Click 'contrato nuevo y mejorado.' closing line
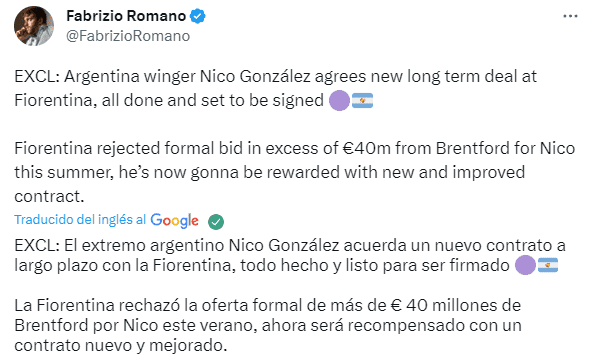The height and width of the screenshot is (363, 592). click(x=121, y=346)
